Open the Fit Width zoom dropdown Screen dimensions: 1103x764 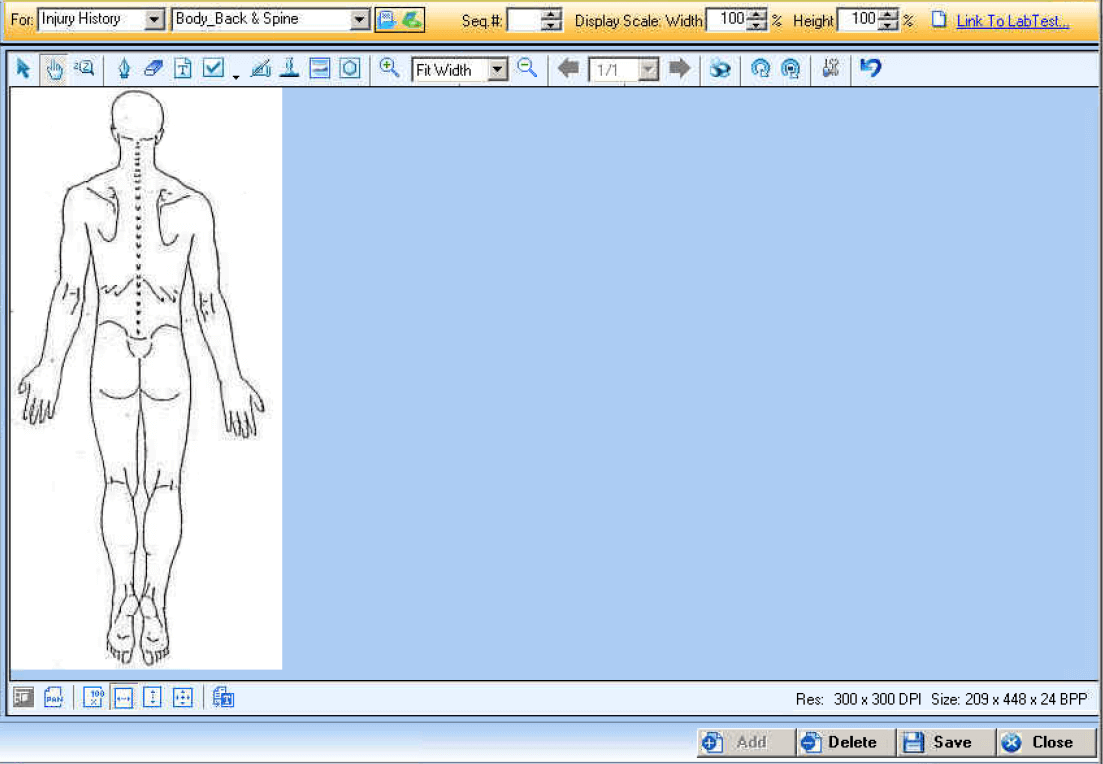tap(497, 70)
